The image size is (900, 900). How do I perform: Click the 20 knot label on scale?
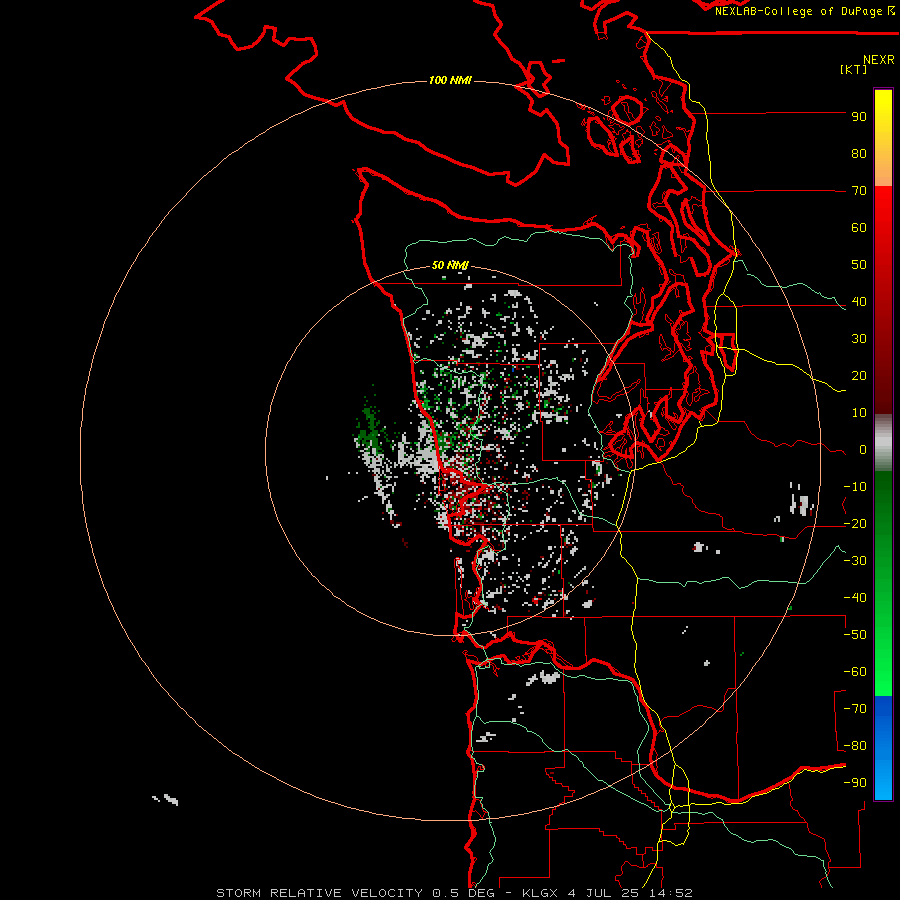(859, 375)
